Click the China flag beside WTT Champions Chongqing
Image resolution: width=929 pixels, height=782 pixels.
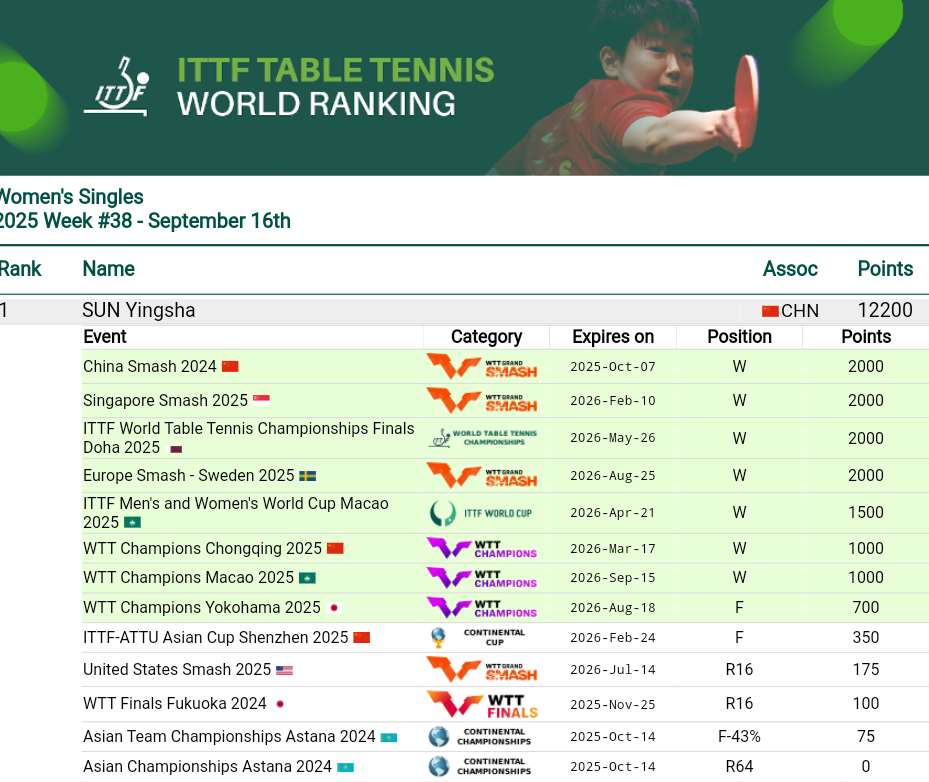[335, 549]
